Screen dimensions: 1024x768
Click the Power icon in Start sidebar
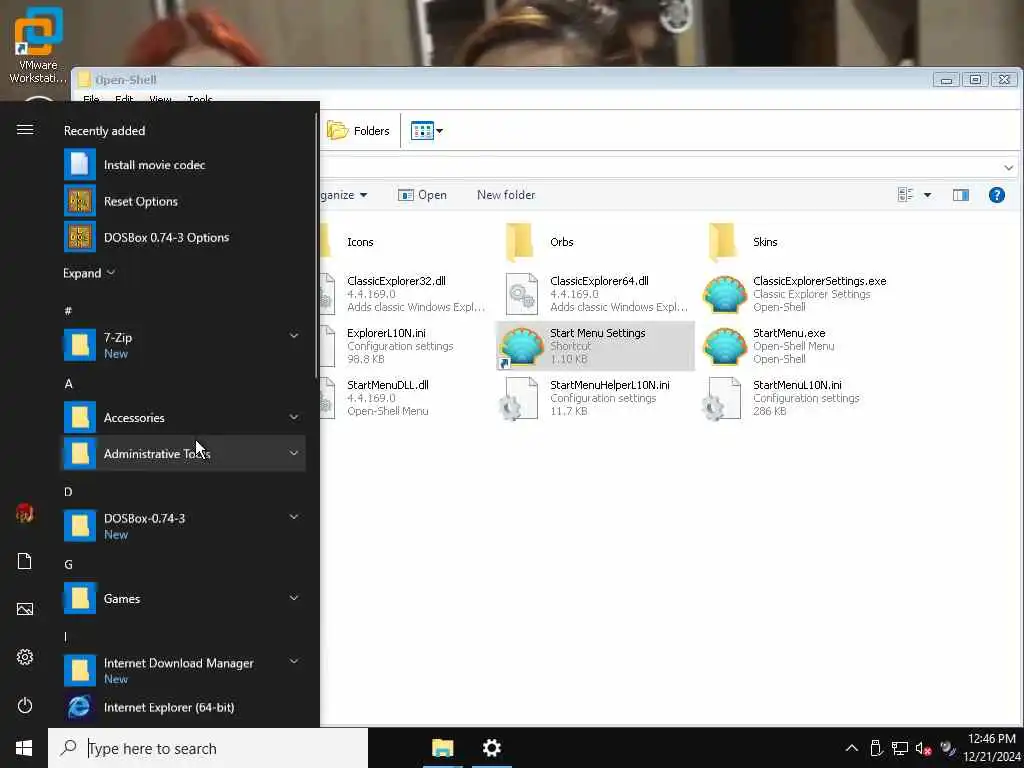25,705
